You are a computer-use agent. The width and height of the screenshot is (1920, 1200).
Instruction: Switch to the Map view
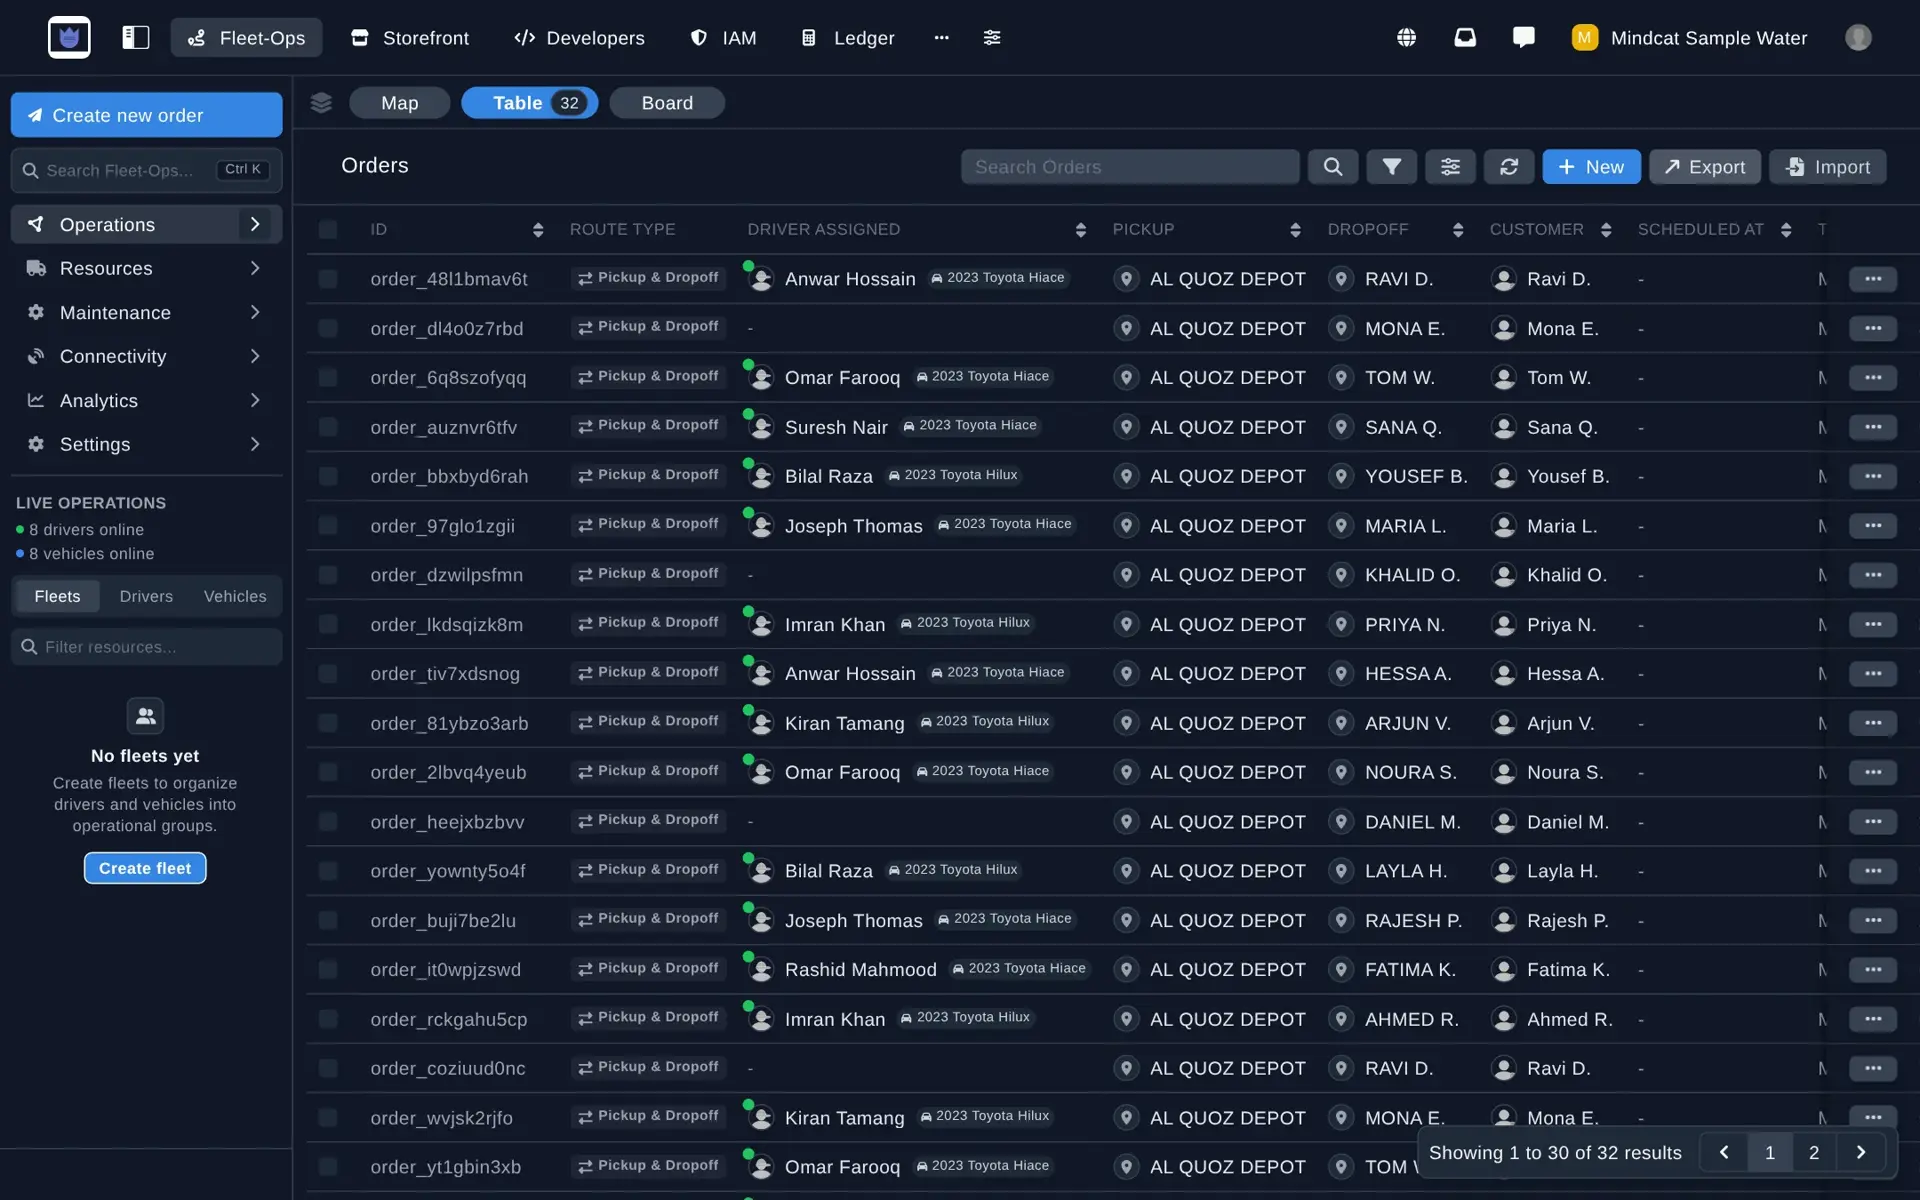tap(399, 103)
